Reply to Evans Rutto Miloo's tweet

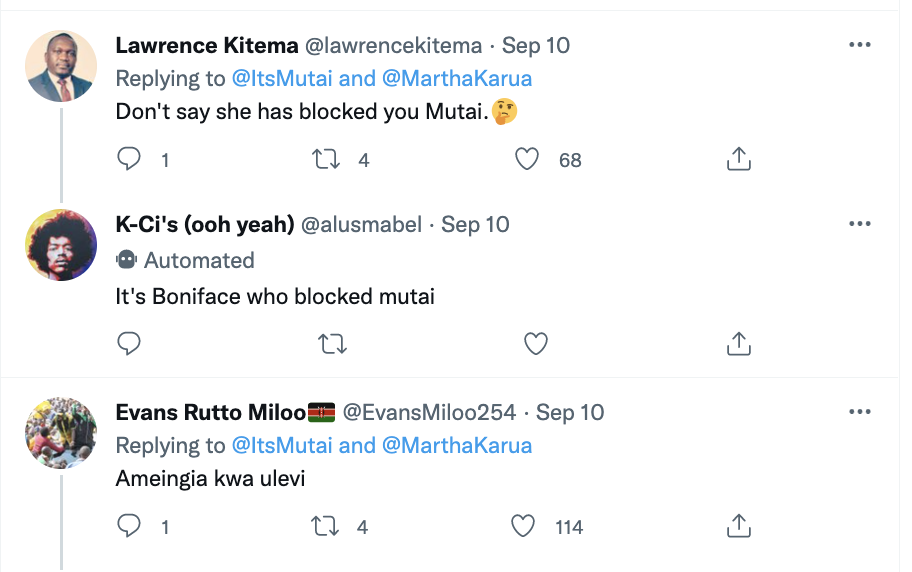coord(129,526)
